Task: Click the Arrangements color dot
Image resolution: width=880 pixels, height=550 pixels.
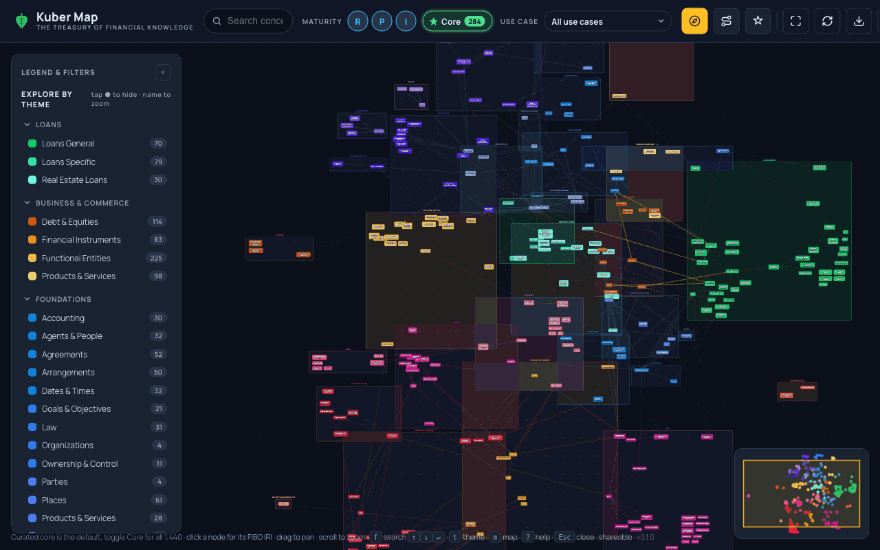Action: point(32,372)
